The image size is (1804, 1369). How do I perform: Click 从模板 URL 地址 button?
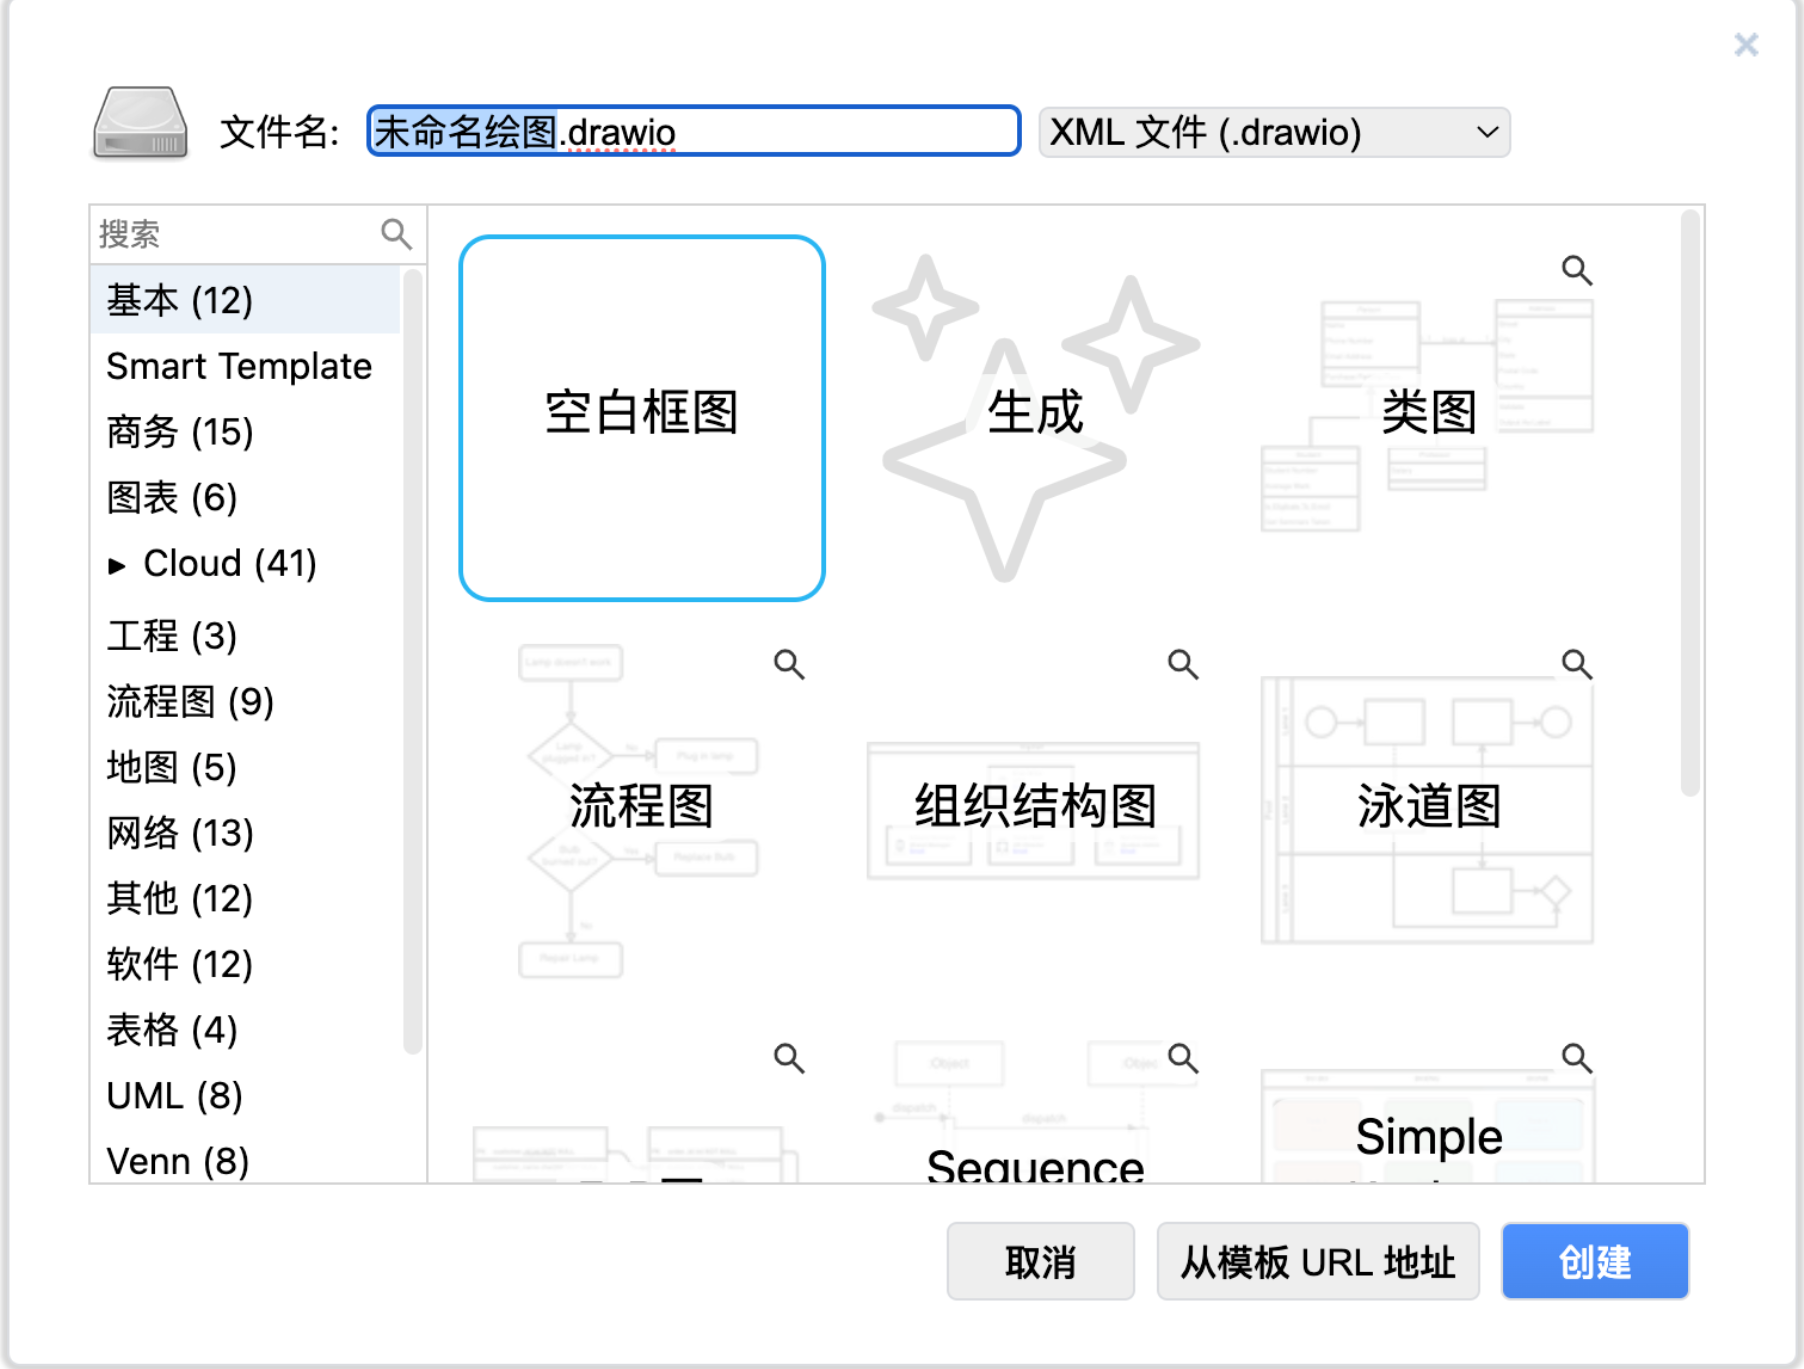click(x=1317, y=1262)
